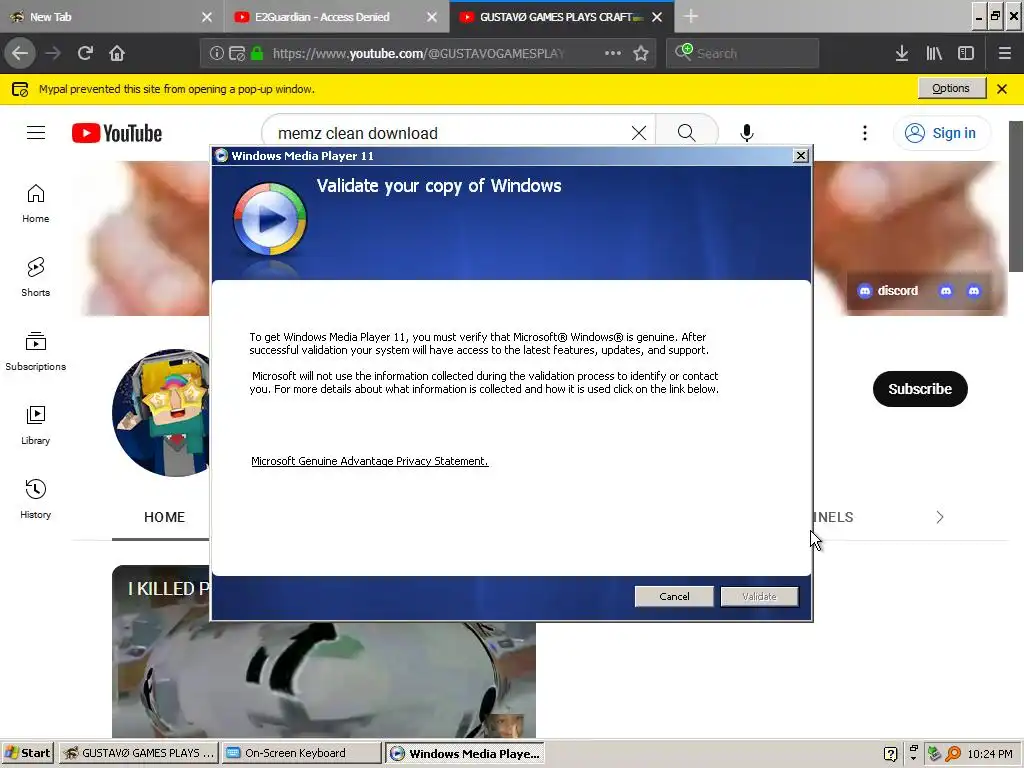Click the Validate button in dialog
Image resolution: width=1024 pixels, height=768 pixels.
pyautogui.click(x=760, y=596)
